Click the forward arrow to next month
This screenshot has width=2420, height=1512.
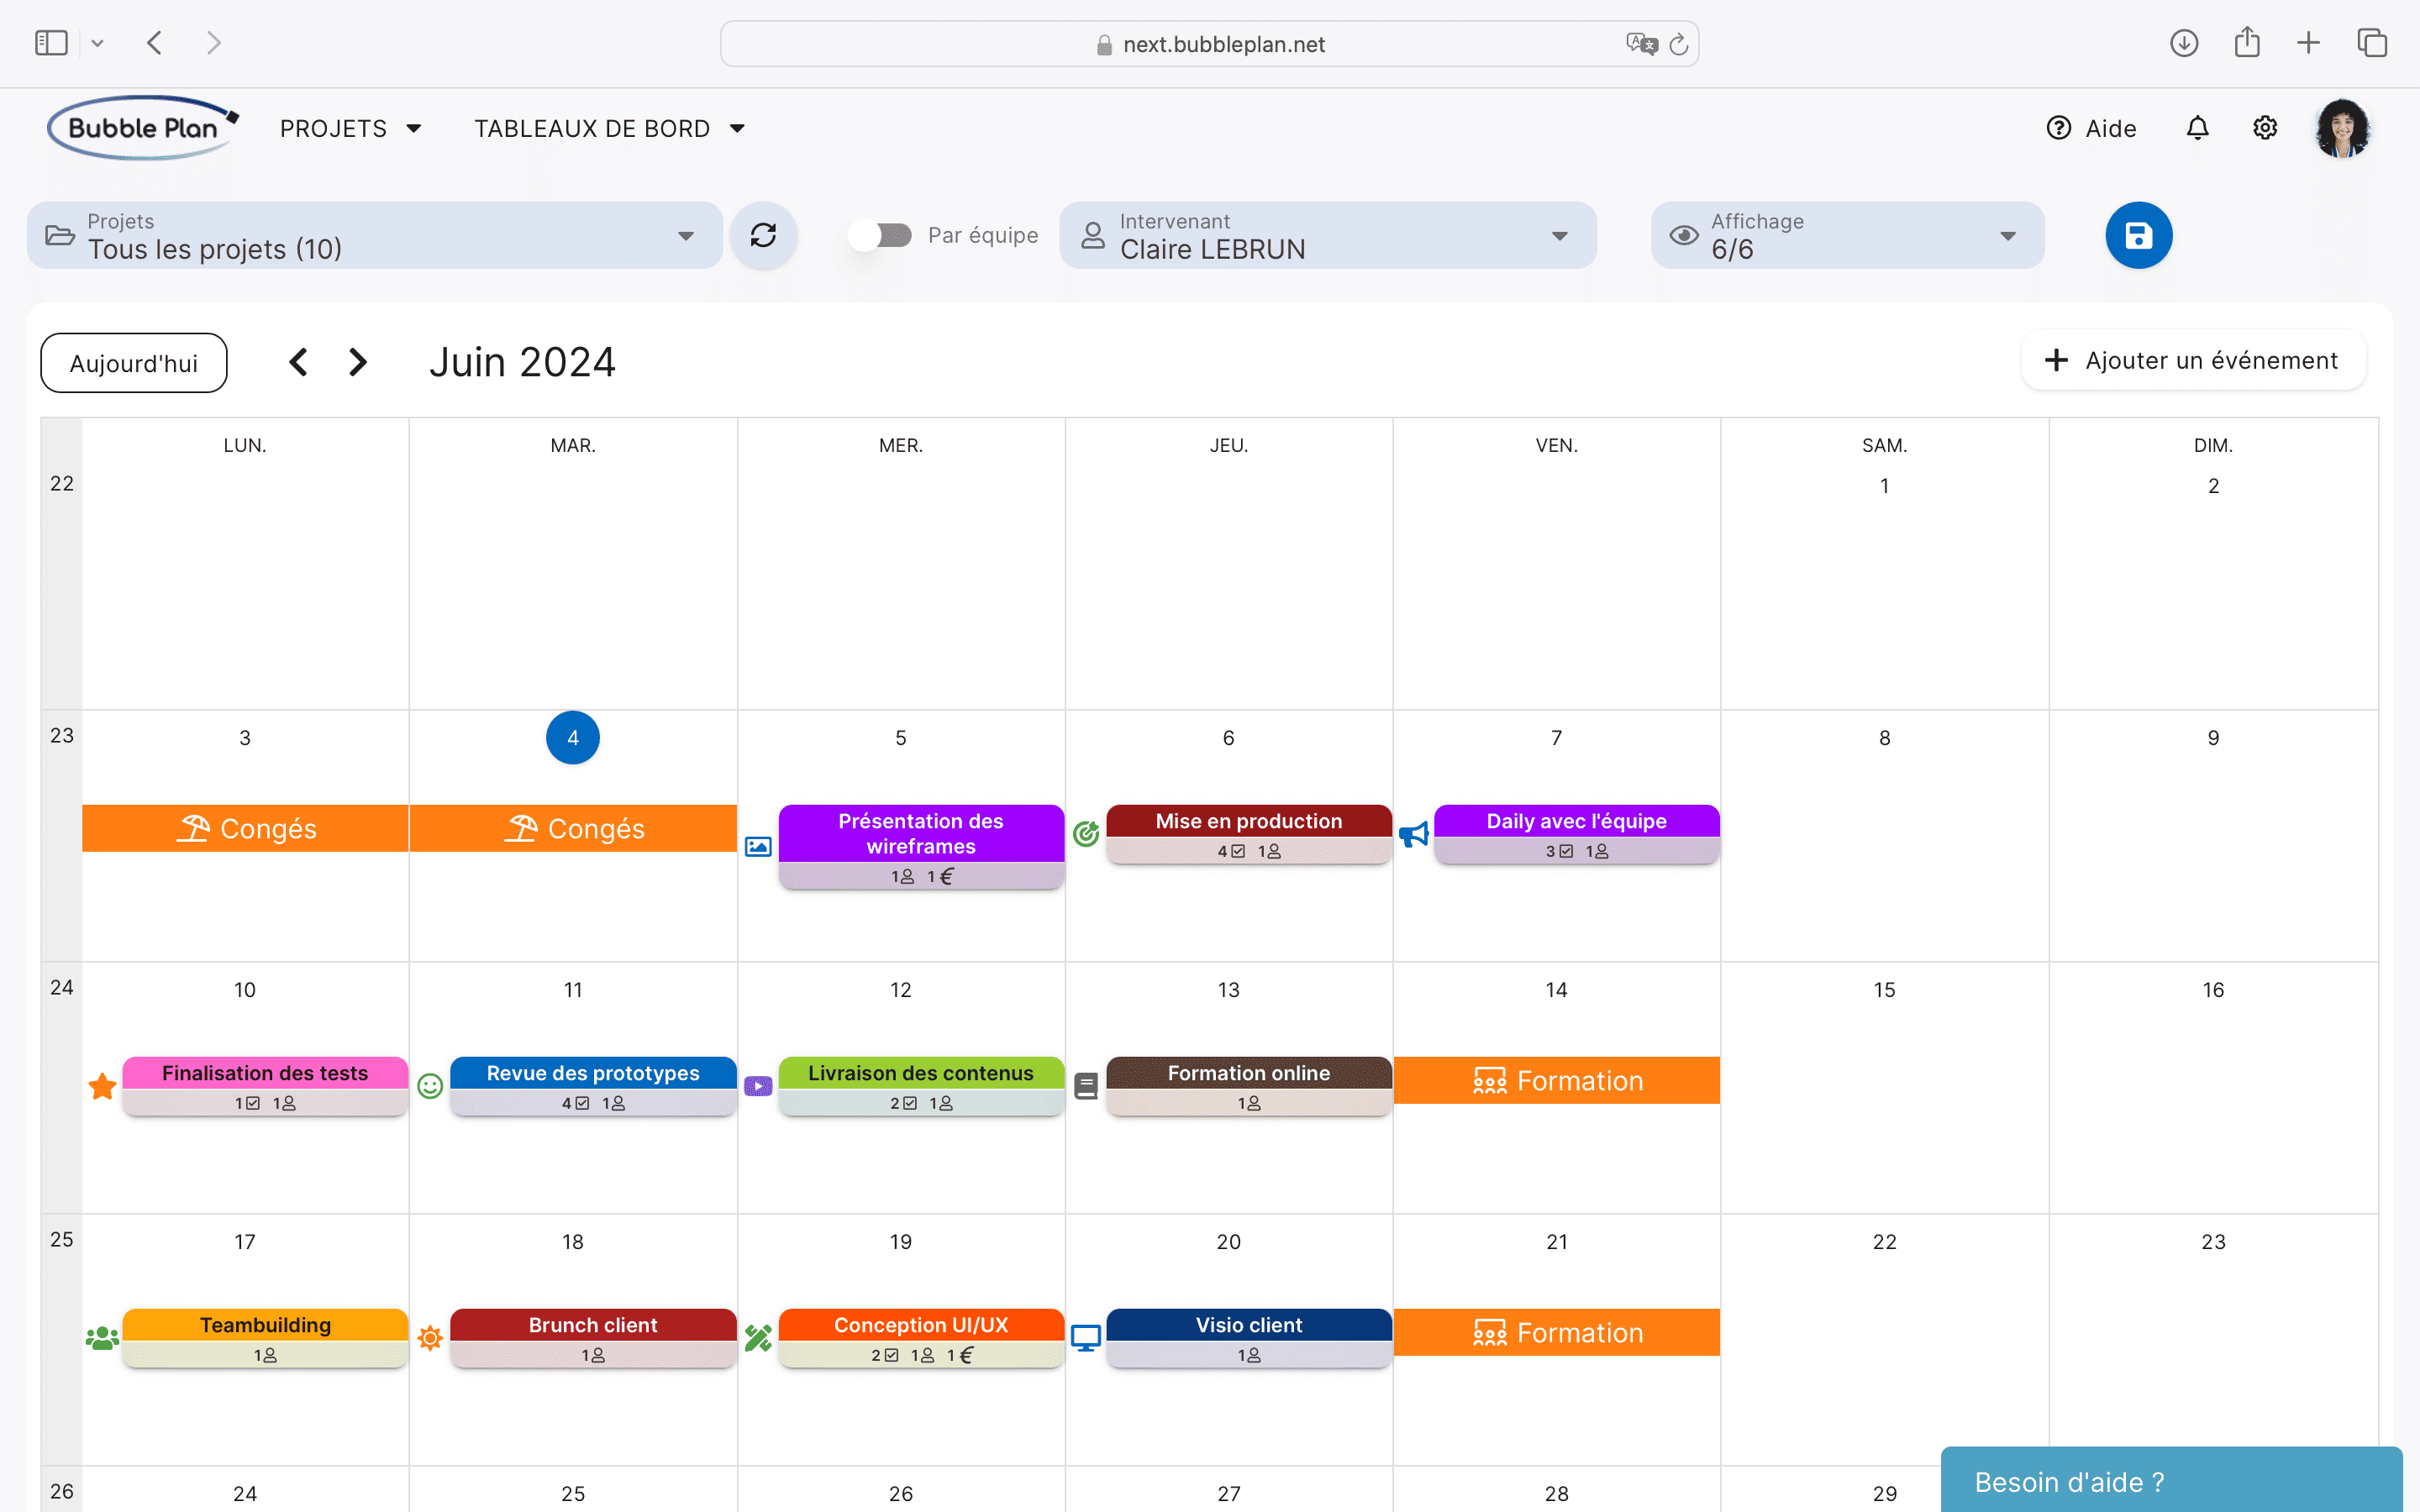click(357, 362)
